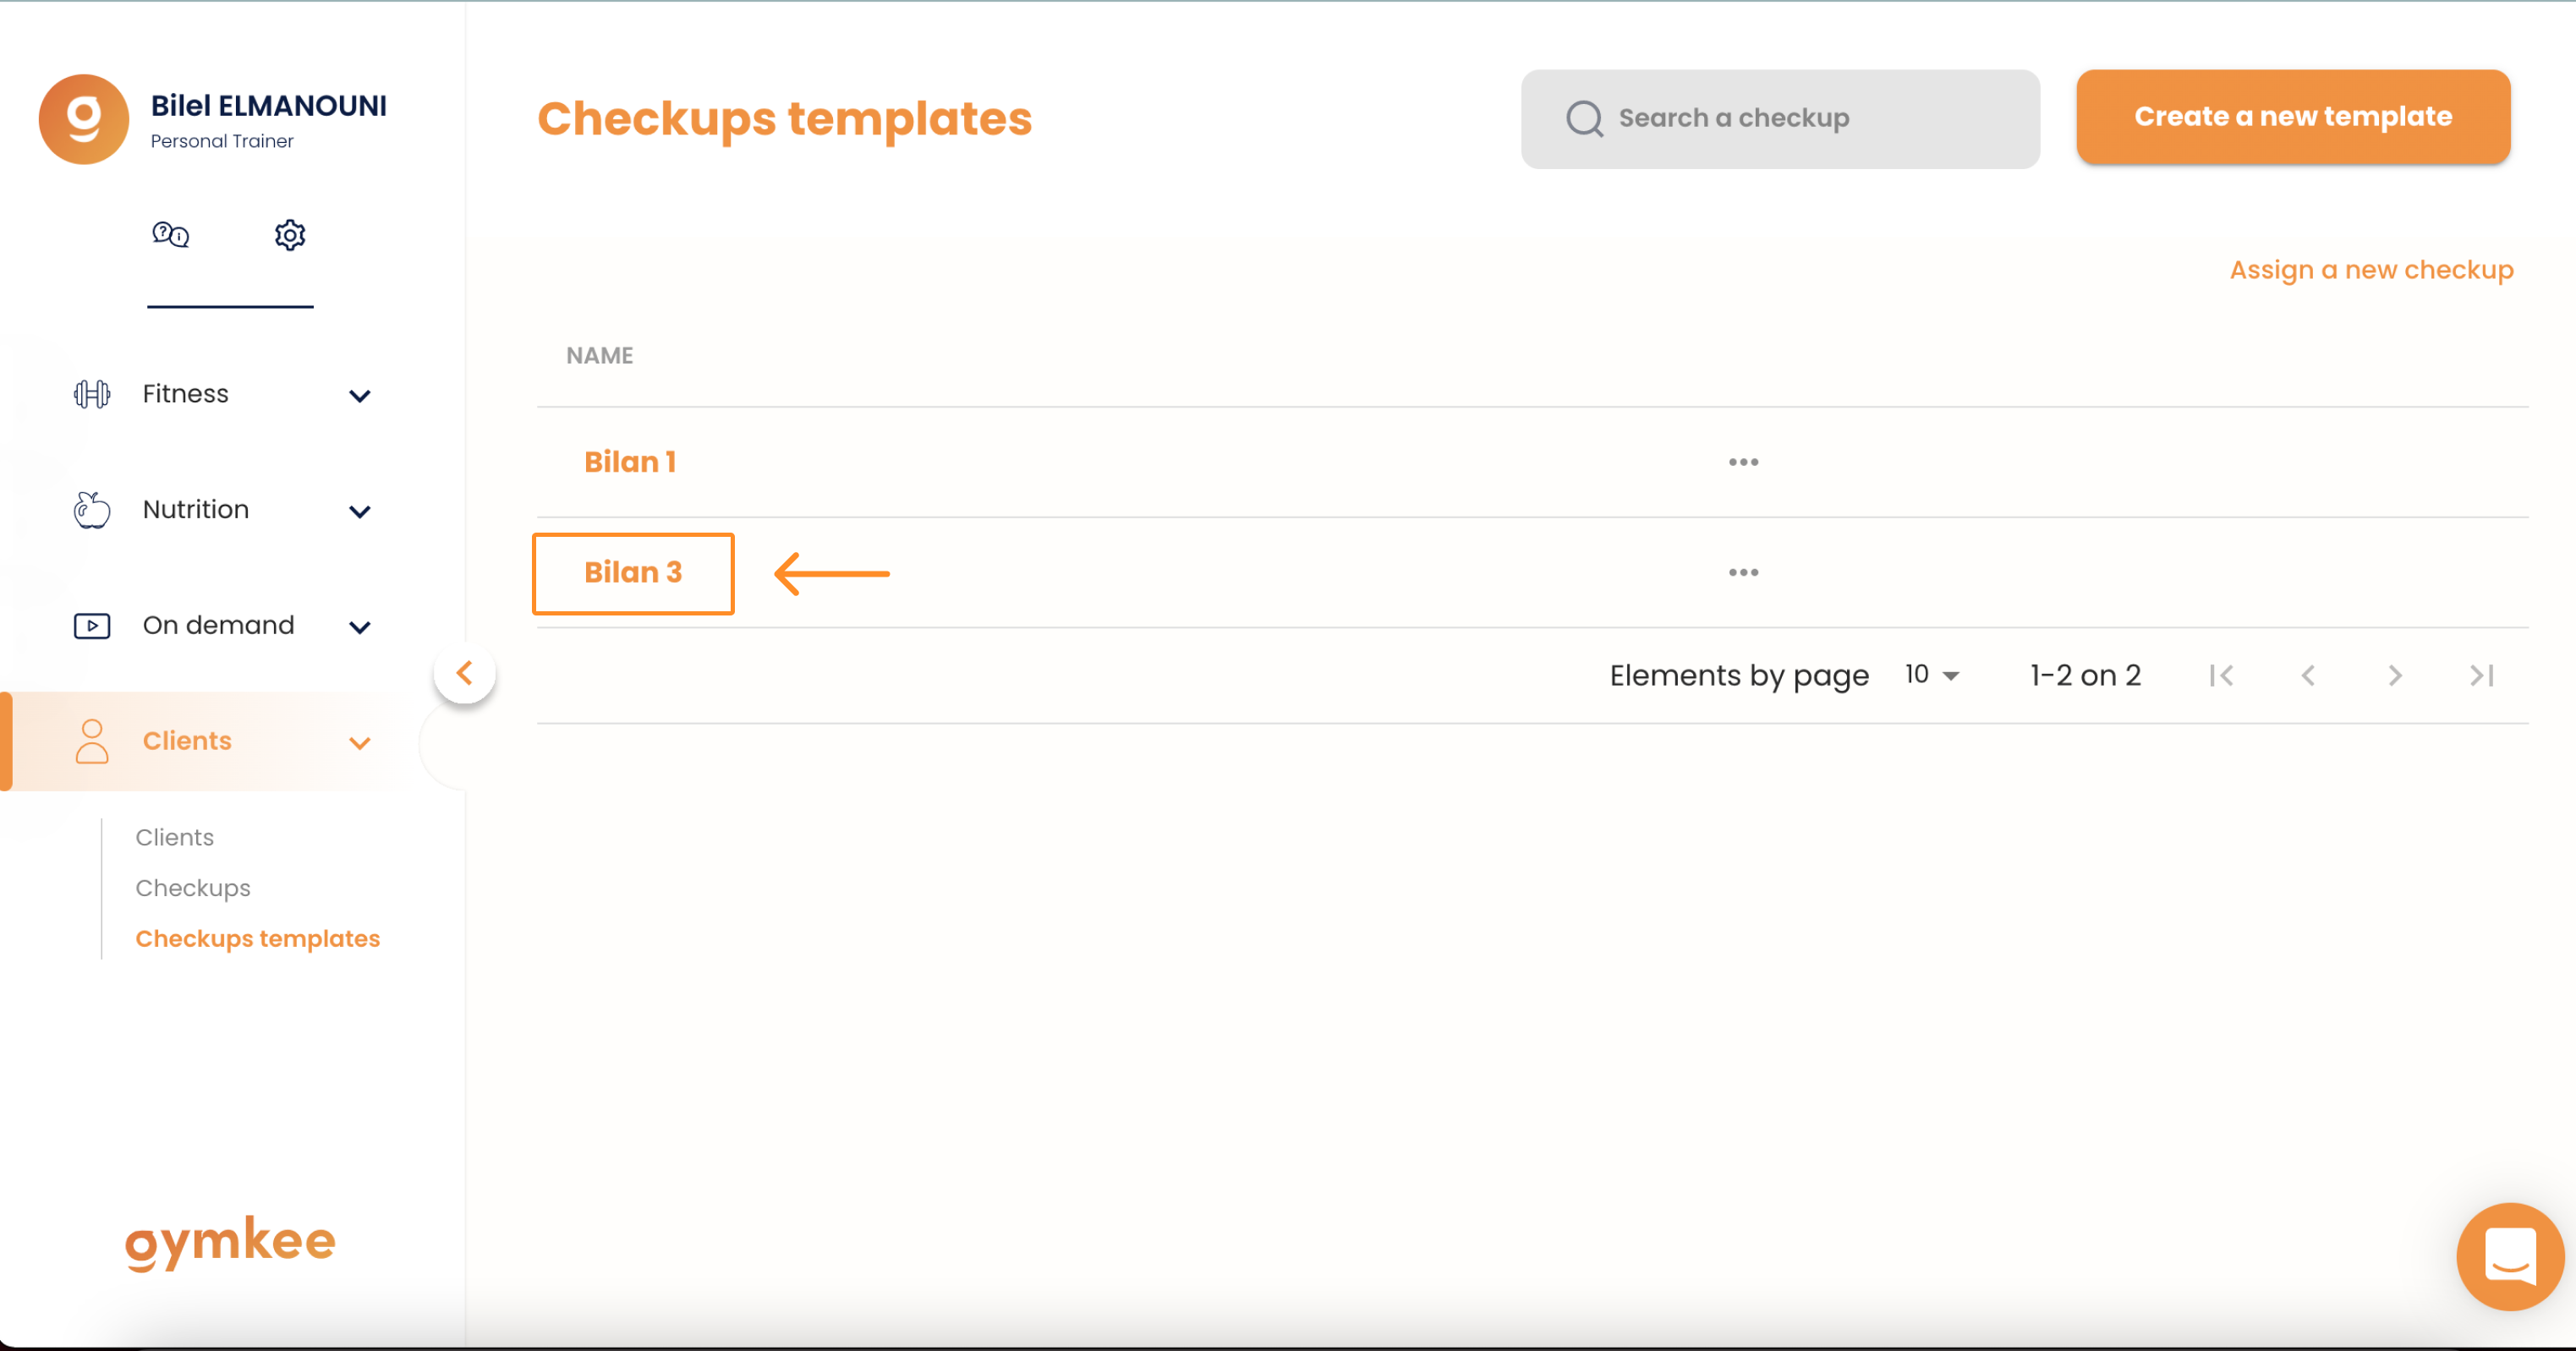Open the Checkups submenu item
The width and height of the screenshot is (2576, 1351).
coord(193,888)
